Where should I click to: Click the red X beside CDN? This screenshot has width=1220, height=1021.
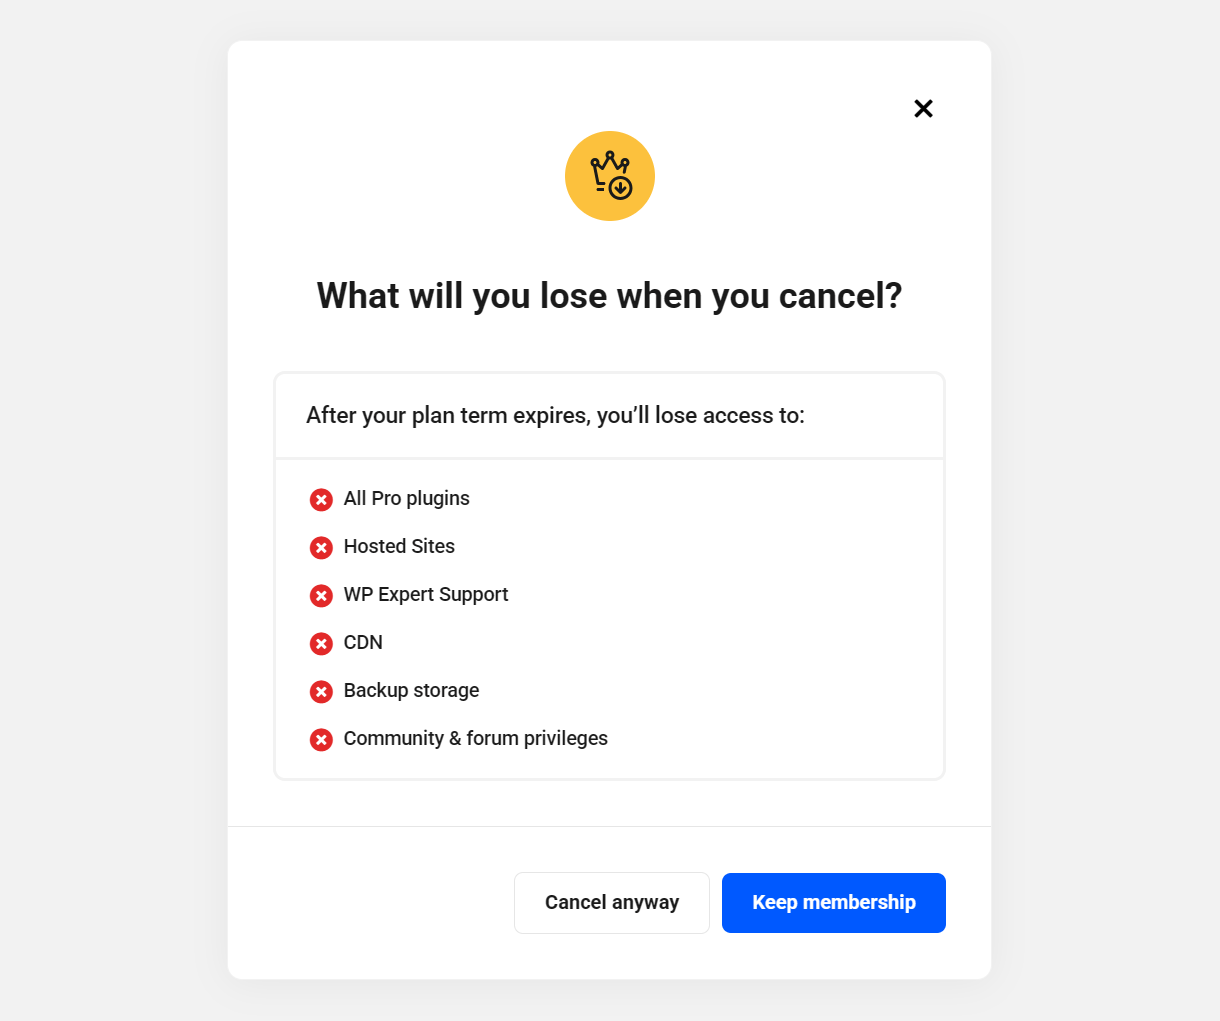tap(321, 643)
